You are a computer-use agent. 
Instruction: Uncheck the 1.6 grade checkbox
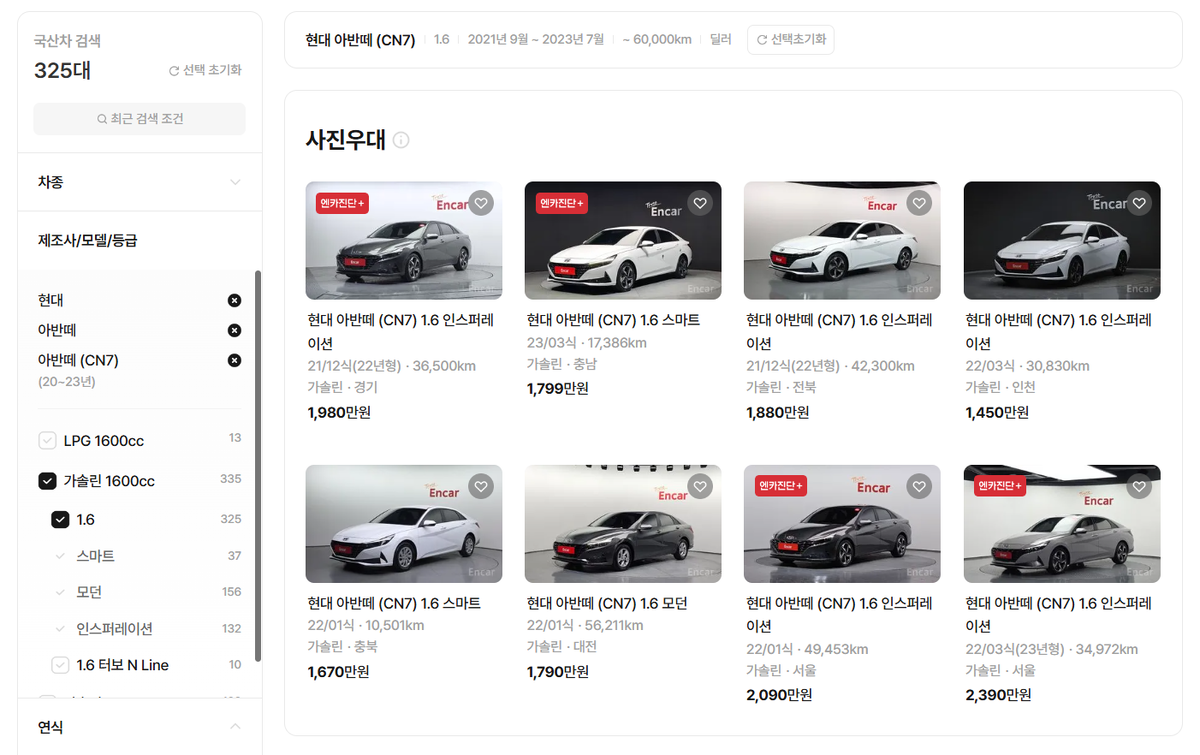[x=60, y=520]
